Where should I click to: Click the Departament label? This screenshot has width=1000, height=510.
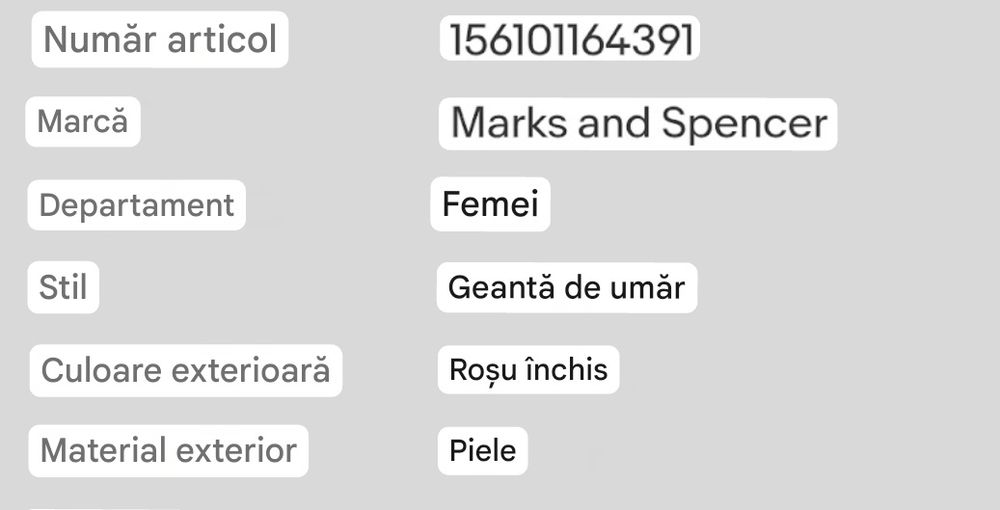(x=136, y=205)
